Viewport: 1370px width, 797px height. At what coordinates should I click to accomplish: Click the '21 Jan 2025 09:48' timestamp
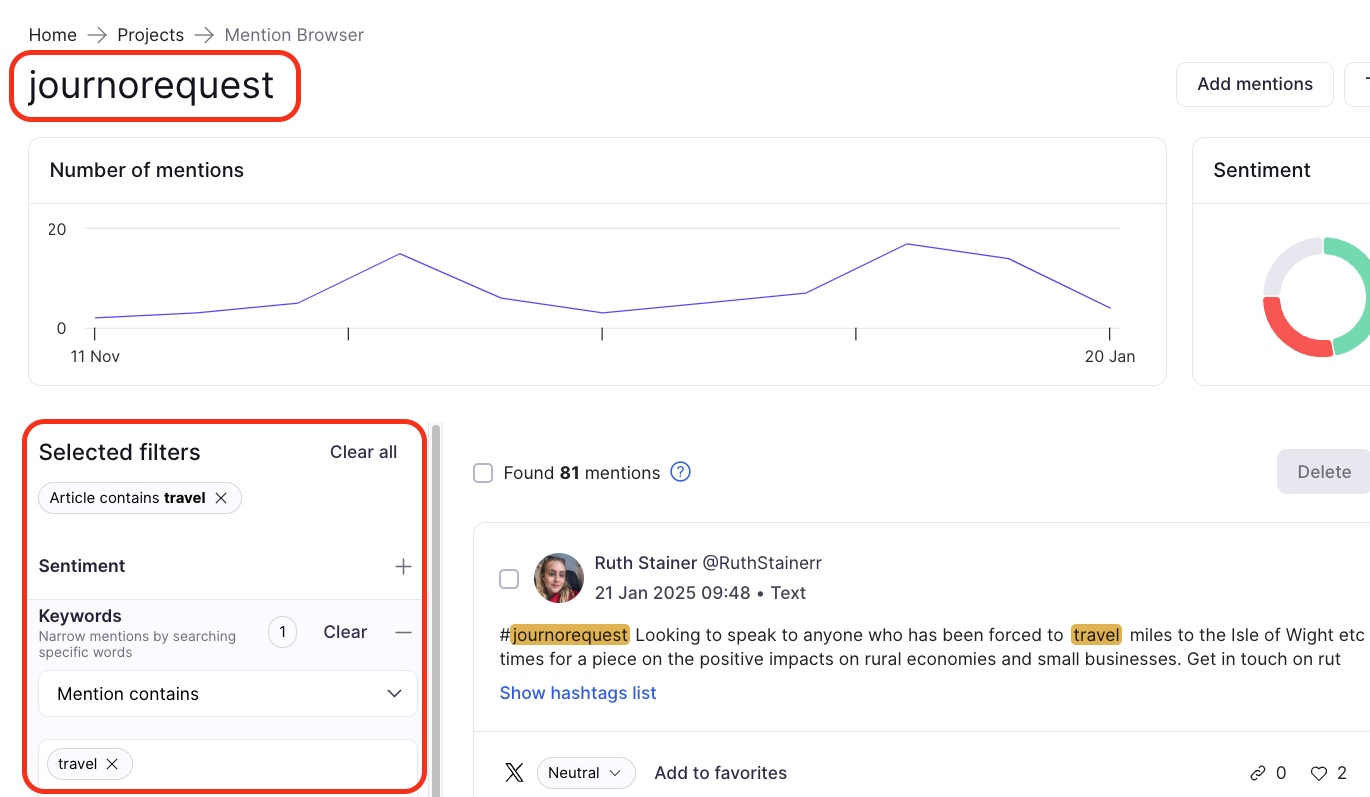672,593
